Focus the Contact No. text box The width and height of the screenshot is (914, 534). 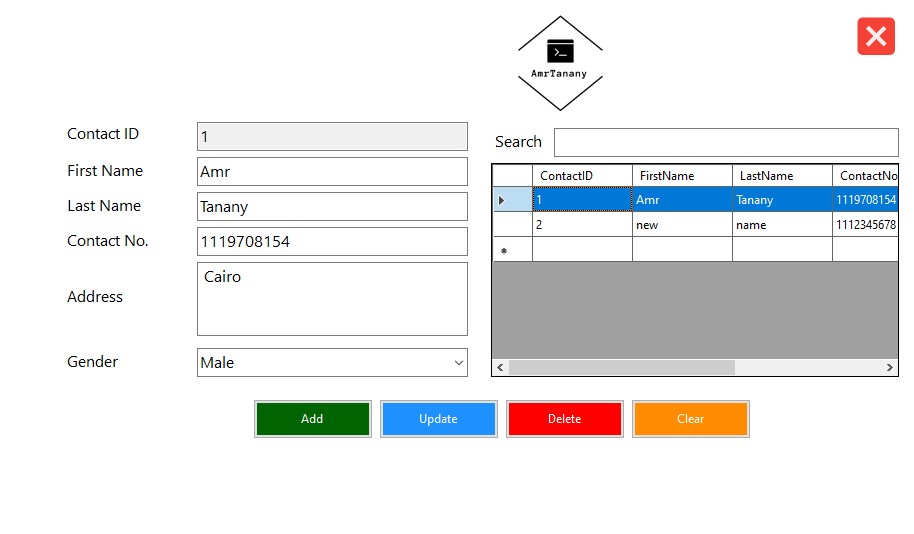[332, 241]
